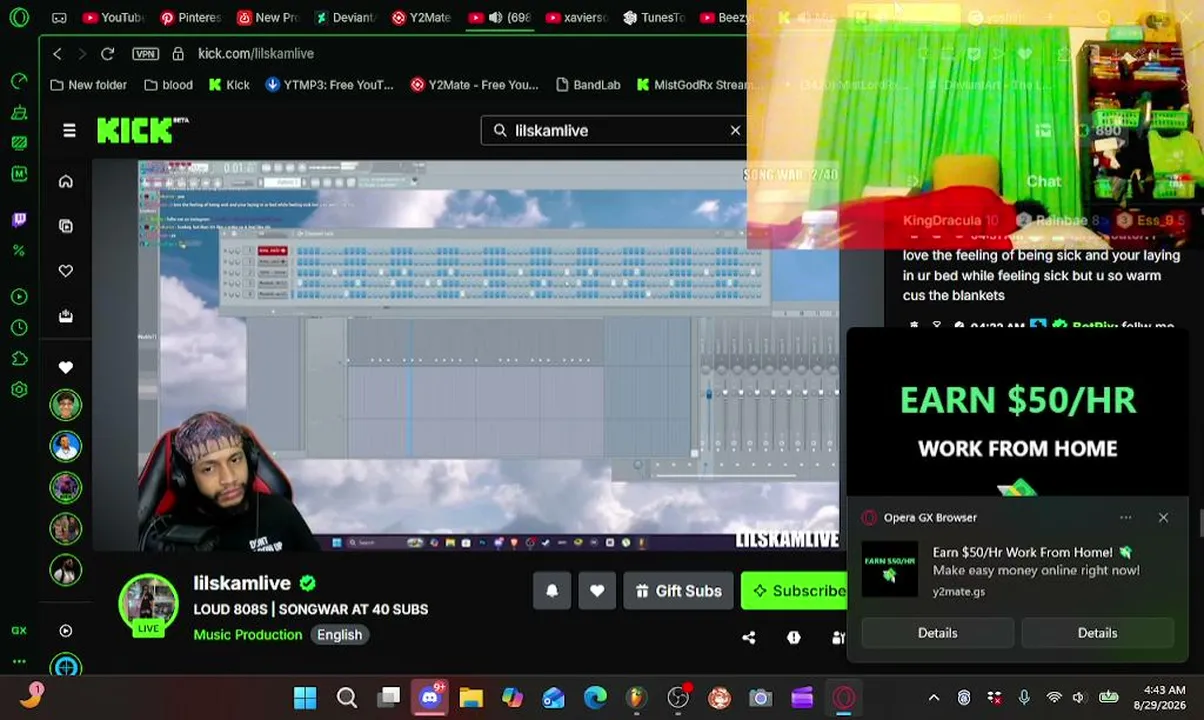This screenshot has height=720, width=1204.
Task: Open Kick browse icon below home
Action: [x=66, y=226]
